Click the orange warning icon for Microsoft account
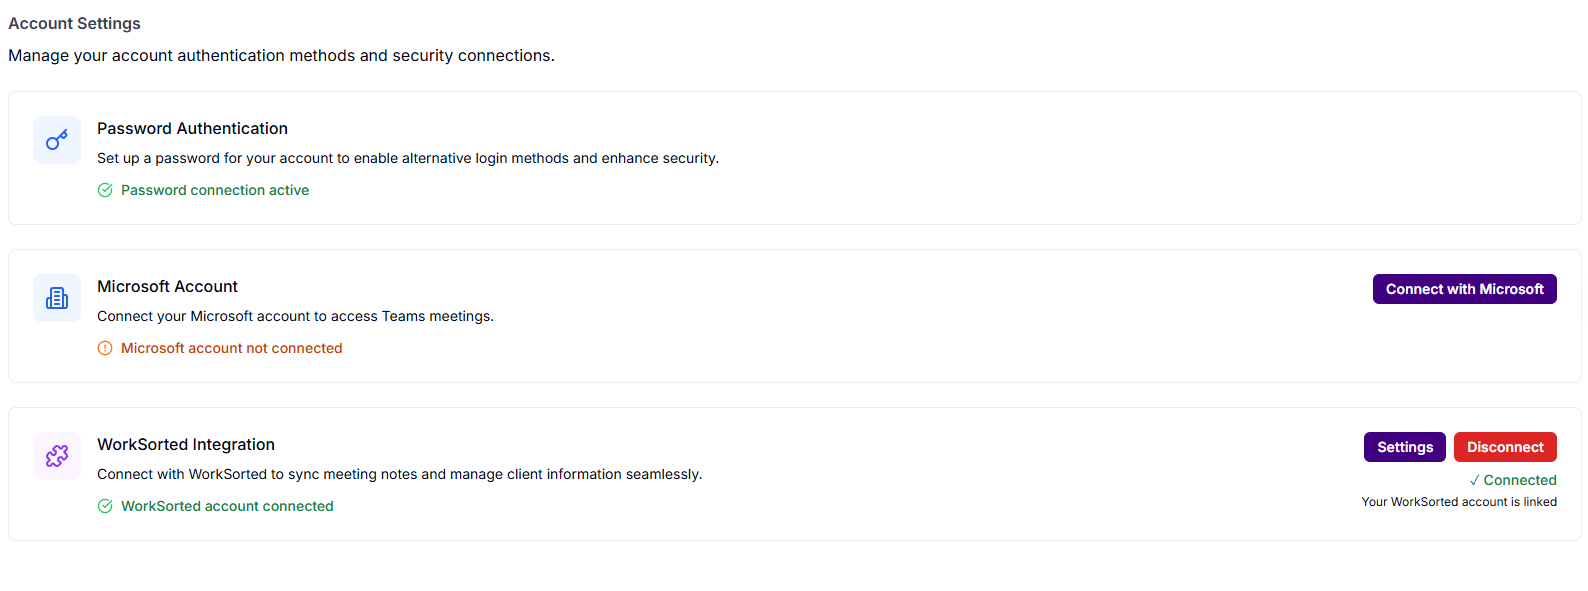 105,347
